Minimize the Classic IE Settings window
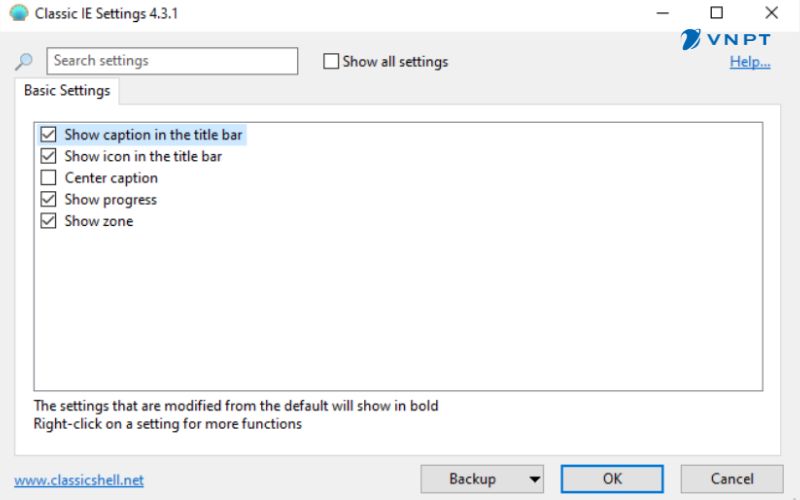The image size is (800, 500). (662, 13)
